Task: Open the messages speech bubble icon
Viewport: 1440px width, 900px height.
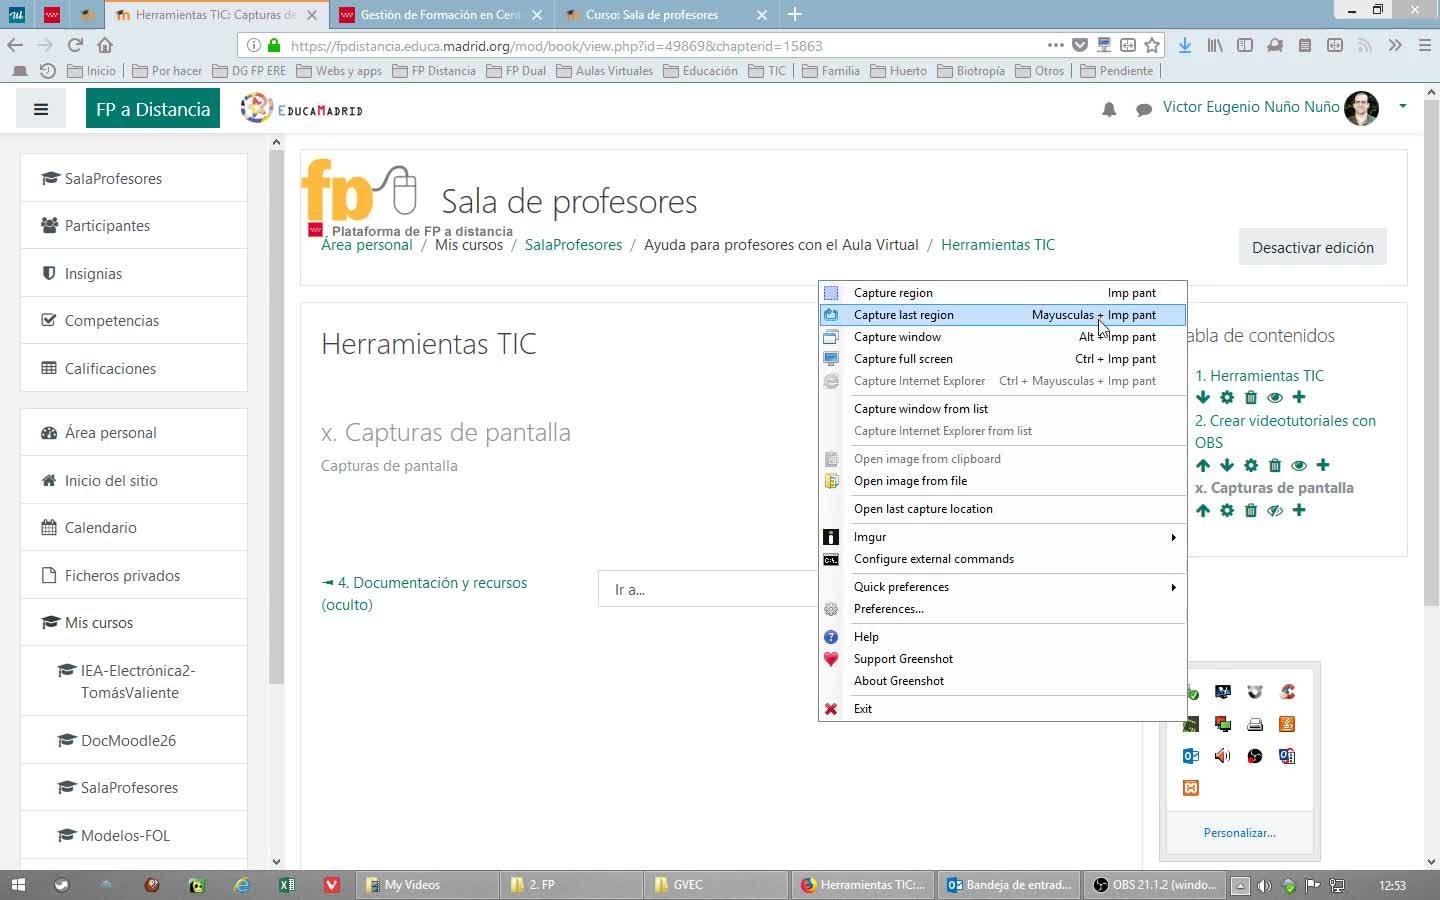Action: point(1143,109)
